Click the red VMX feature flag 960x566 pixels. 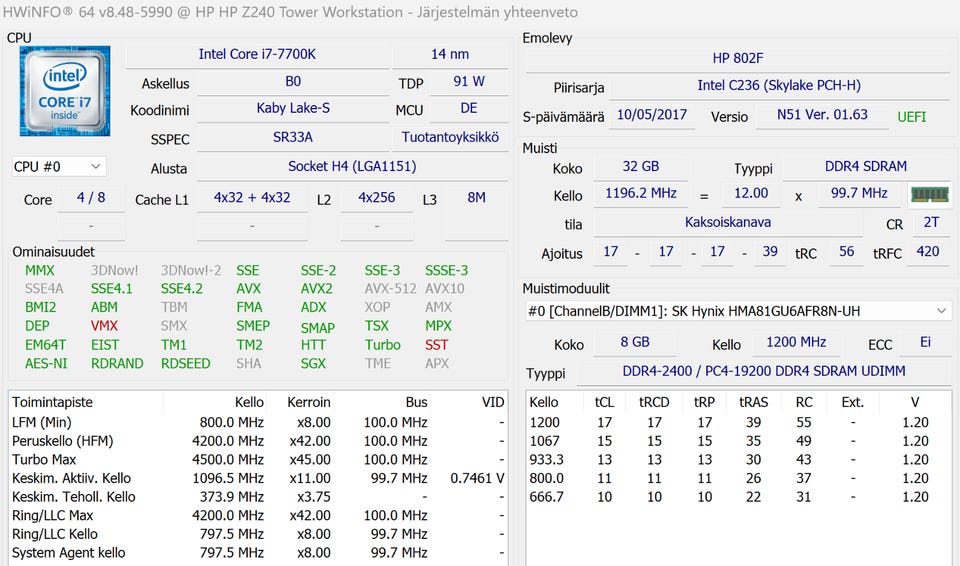pyautogui.click(x=104, y=326)
